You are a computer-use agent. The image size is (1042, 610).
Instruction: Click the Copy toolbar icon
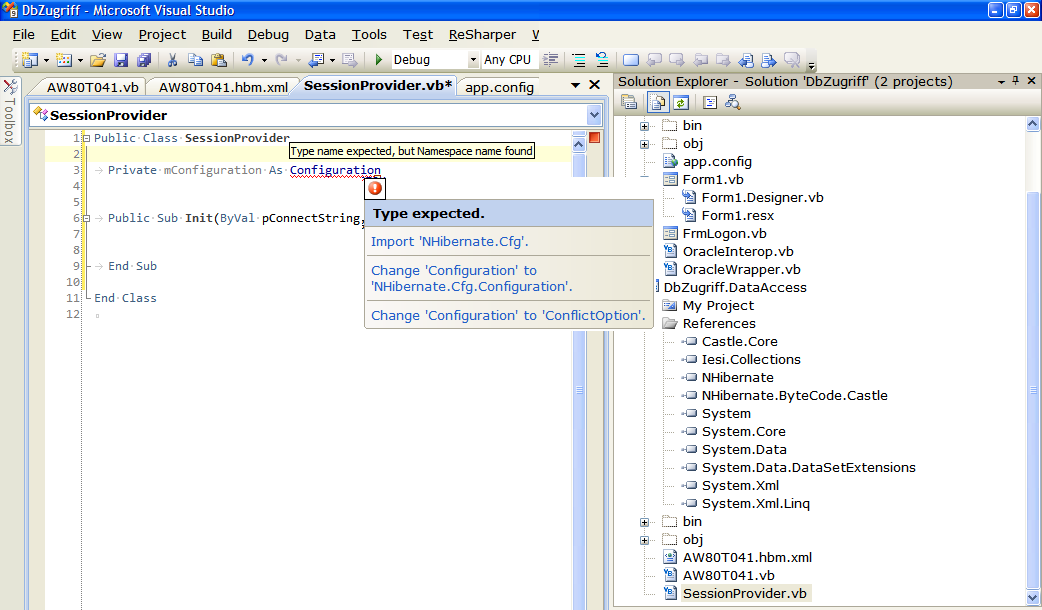point(195,60)
